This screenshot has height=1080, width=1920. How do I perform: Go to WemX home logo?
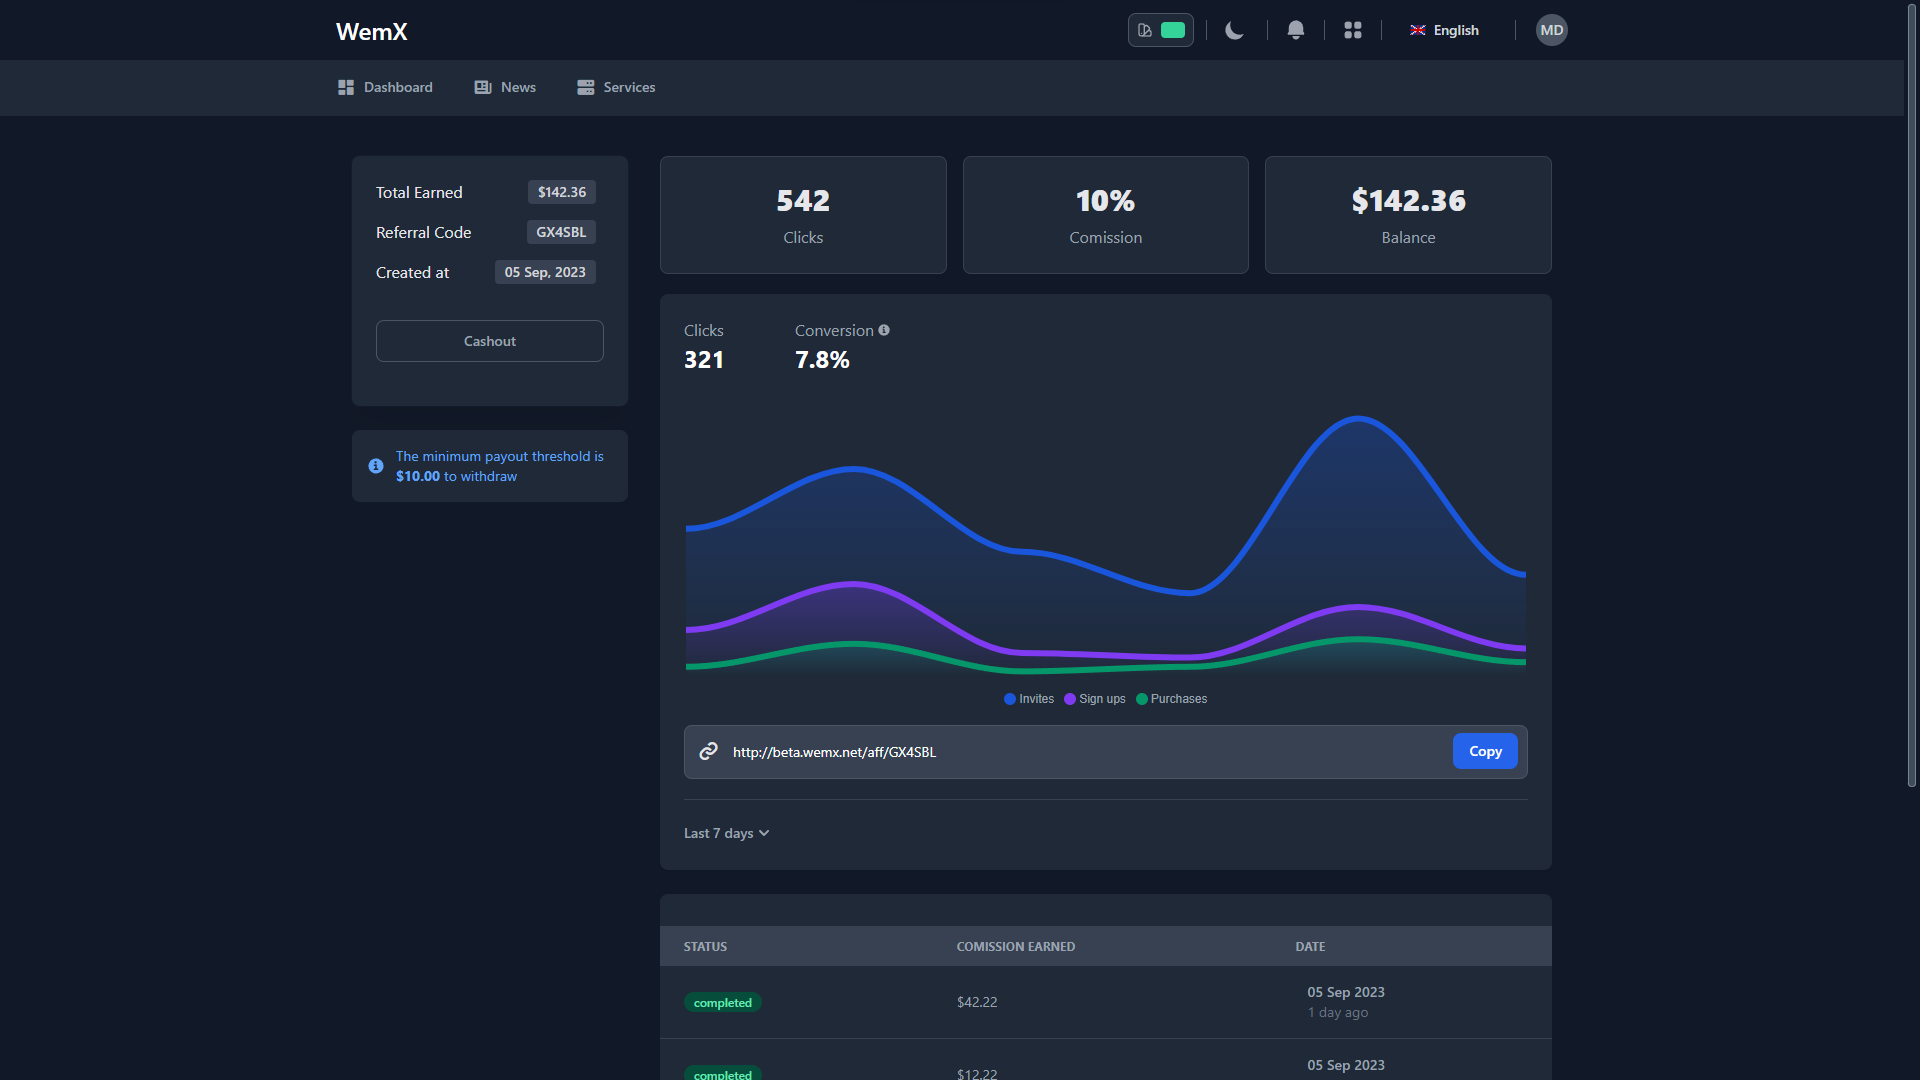(371, 31)
